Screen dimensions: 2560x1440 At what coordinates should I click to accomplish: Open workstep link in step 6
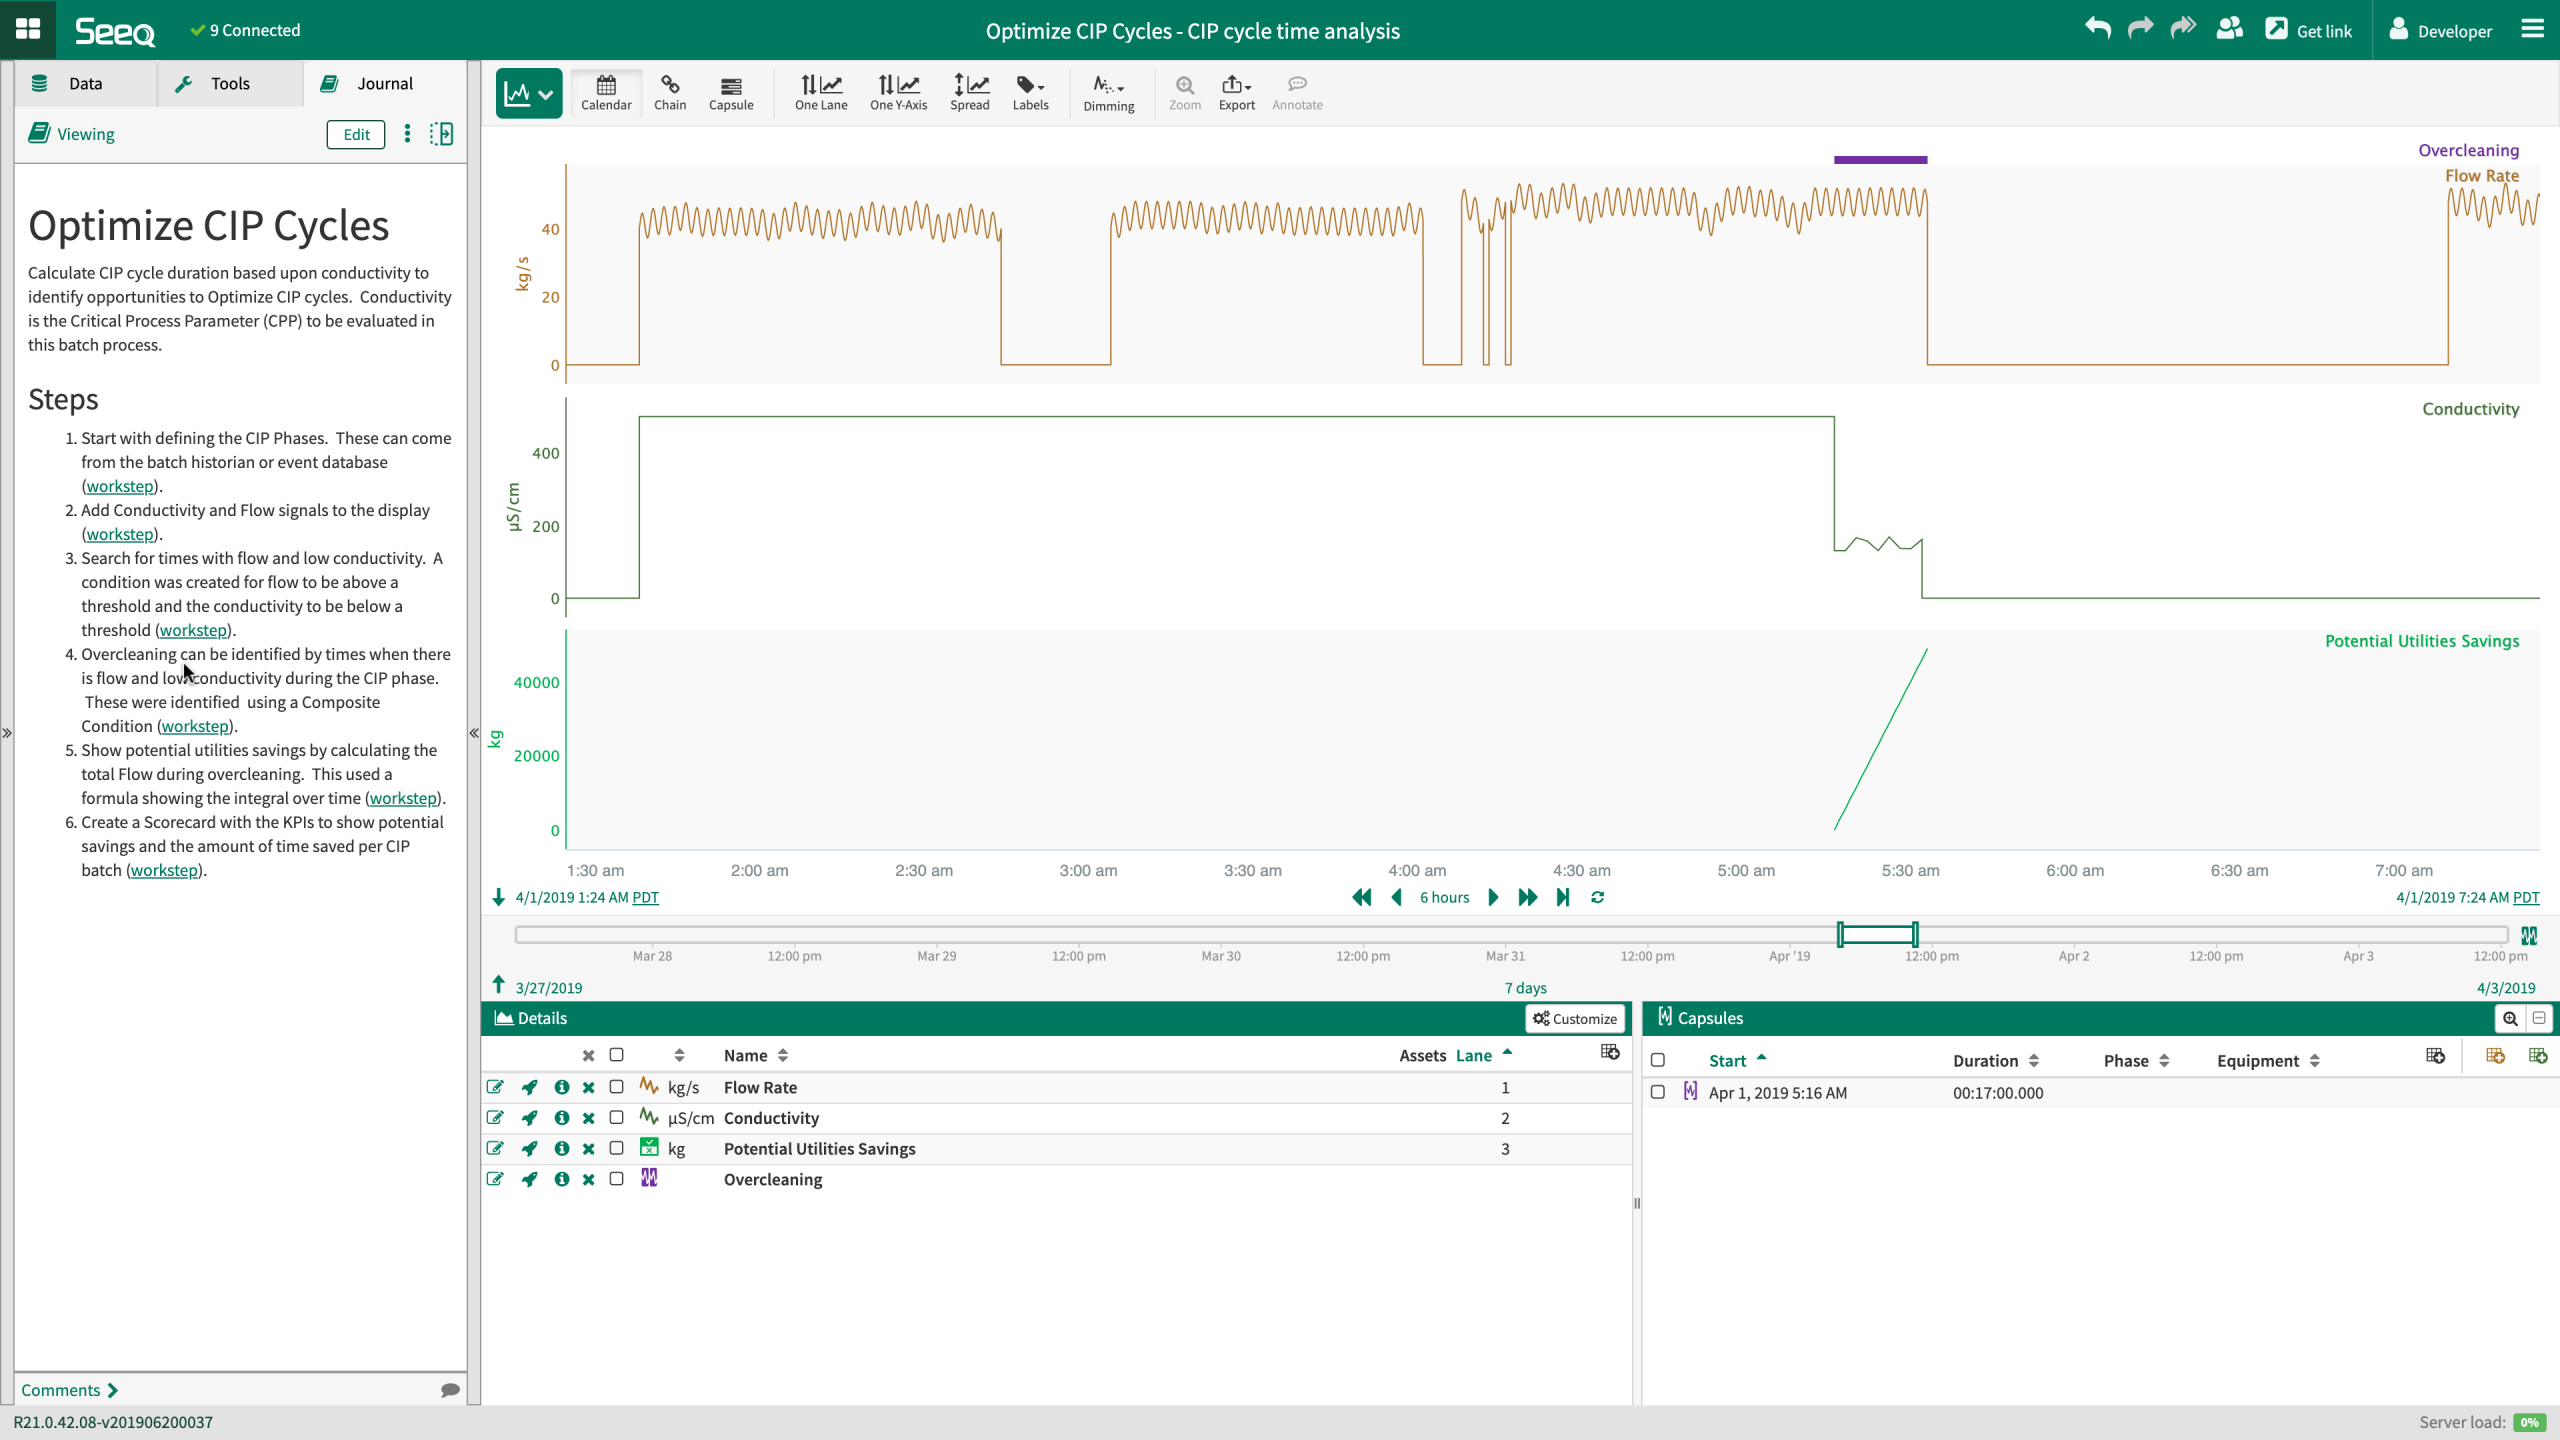(164, 870)
